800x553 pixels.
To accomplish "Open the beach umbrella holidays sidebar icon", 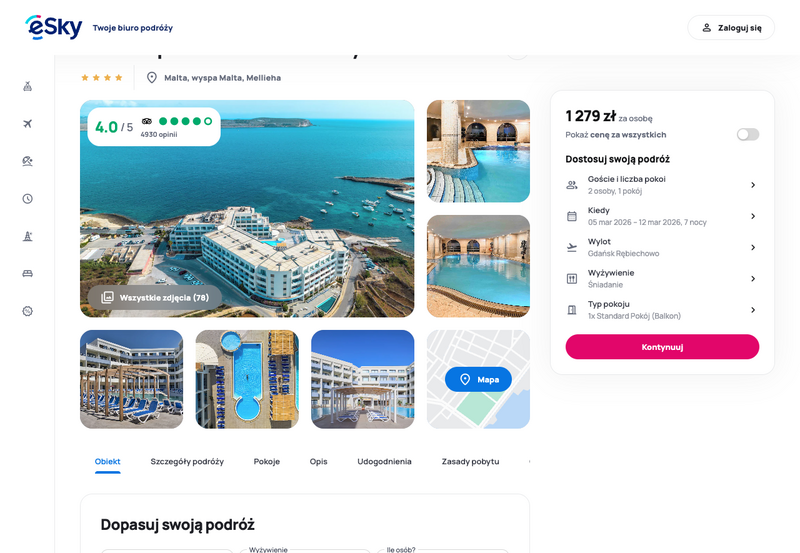I will point(28,161).
